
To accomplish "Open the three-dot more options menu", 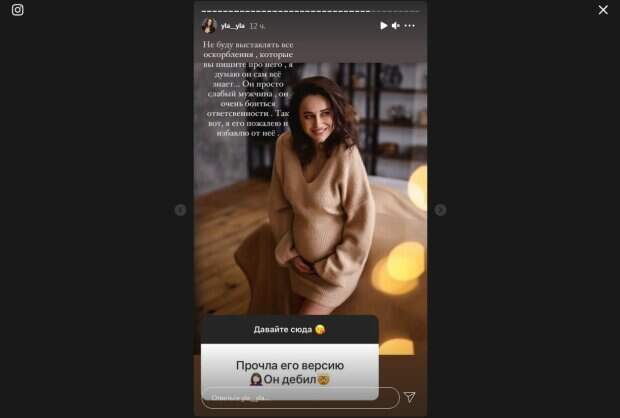I will coord(410,26).
